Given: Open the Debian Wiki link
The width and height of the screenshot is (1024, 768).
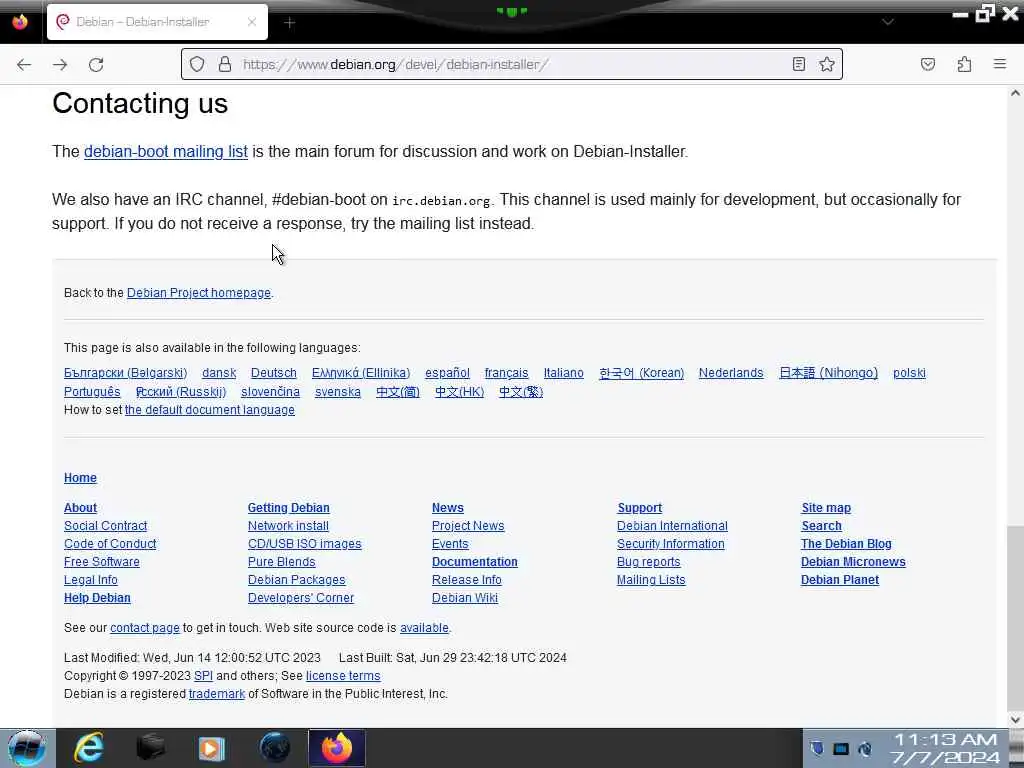Looking at the screenshot, I should [465, 598].
